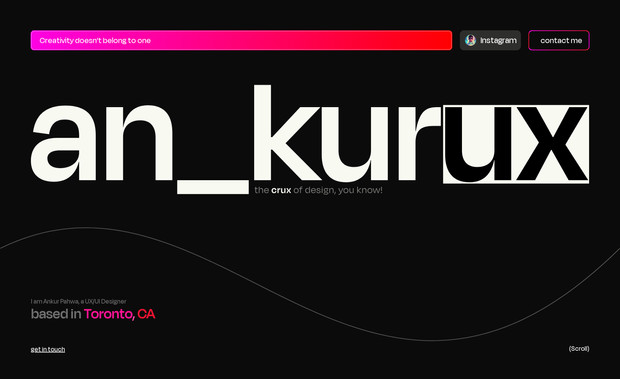The height and width of the screenshot is (379, 620).
Task: Click the (Scroll) indicator text
Action: tap(579, 349)
